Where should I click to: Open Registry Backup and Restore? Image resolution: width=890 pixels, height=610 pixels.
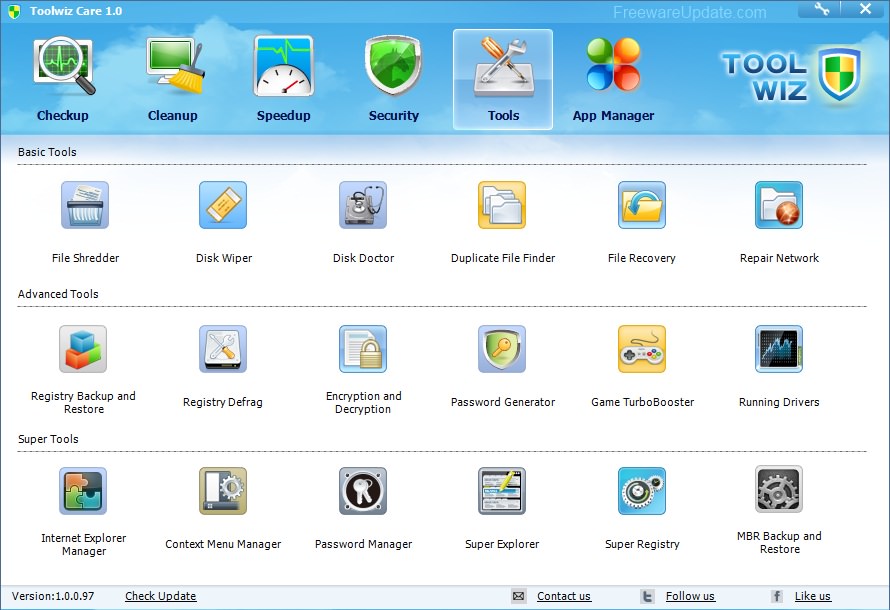click(x=83, y=349)
